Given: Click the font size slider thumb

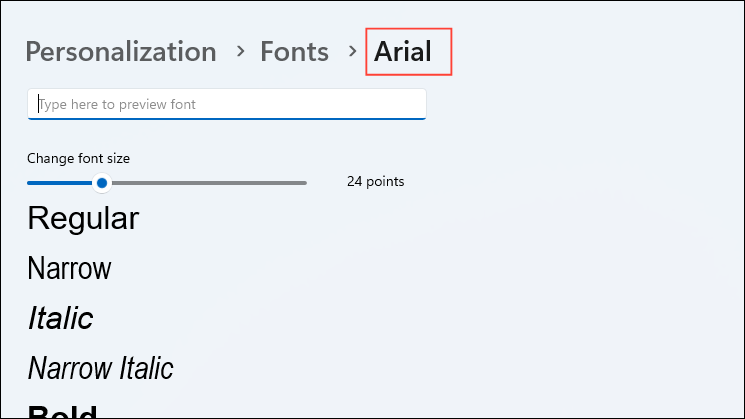Looking at the screenshot, I should click(101, 183).
